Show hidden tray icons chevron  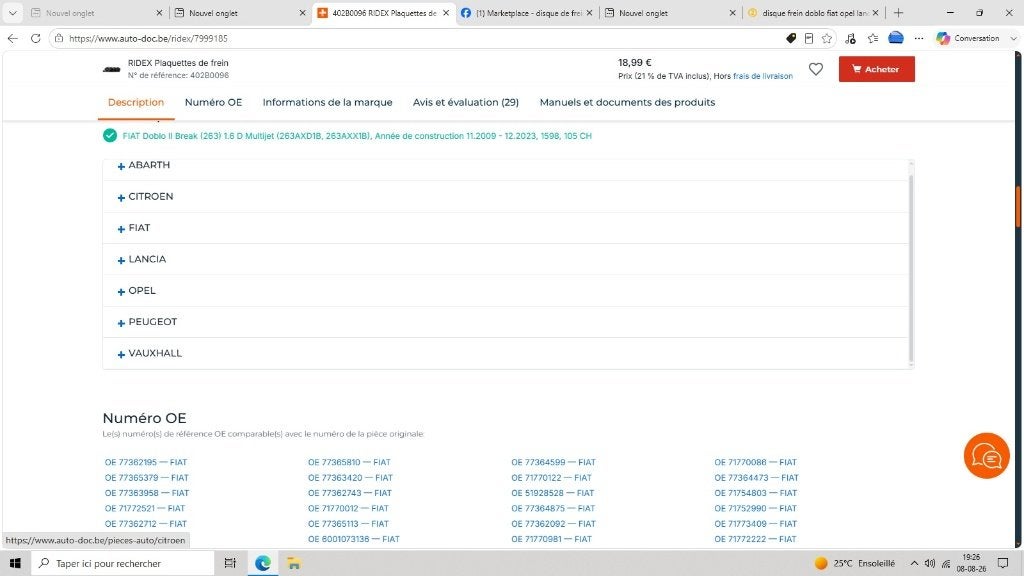[x=914, y=563]
